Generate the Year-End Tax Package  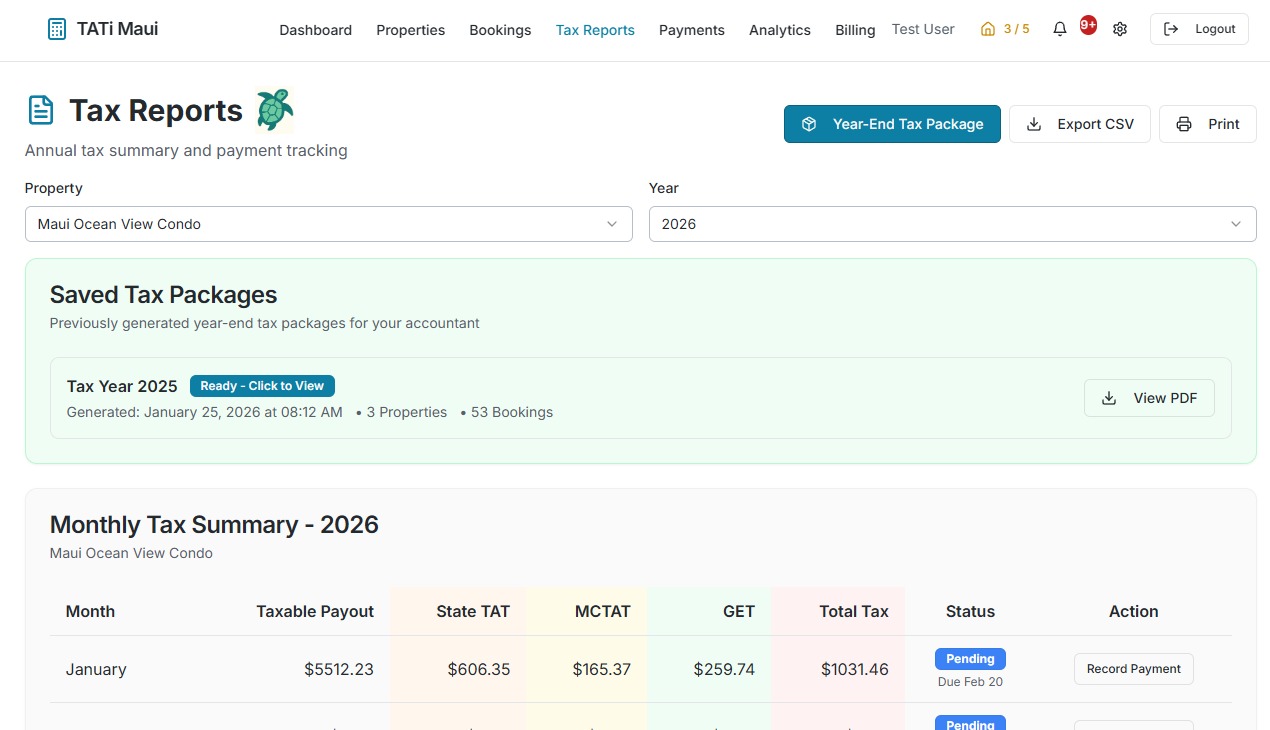coord(892,124)
